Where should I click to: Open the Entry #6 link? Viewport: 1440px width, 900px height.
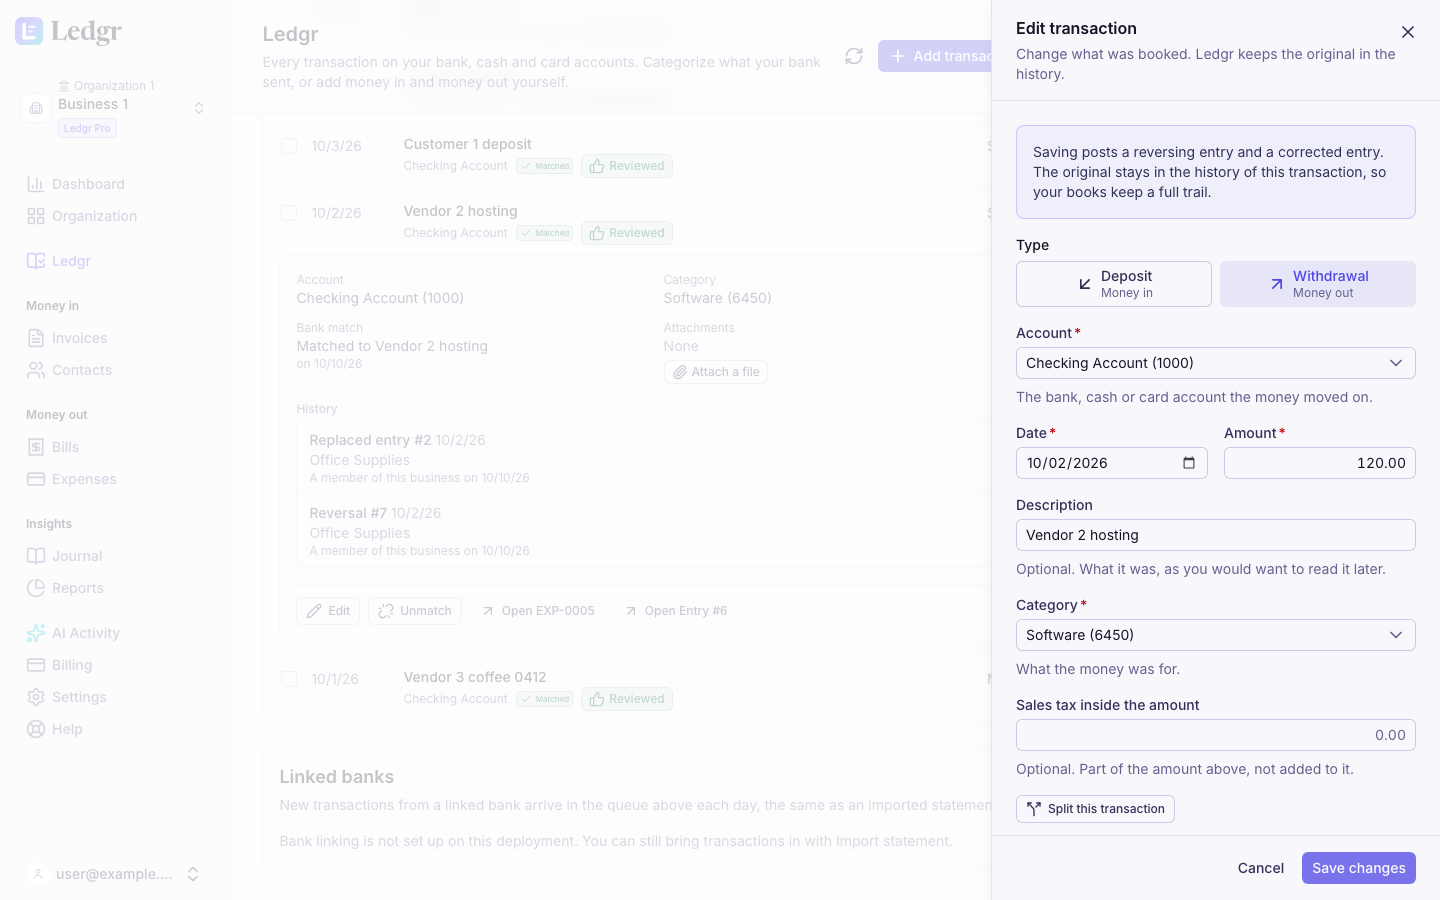676,611
